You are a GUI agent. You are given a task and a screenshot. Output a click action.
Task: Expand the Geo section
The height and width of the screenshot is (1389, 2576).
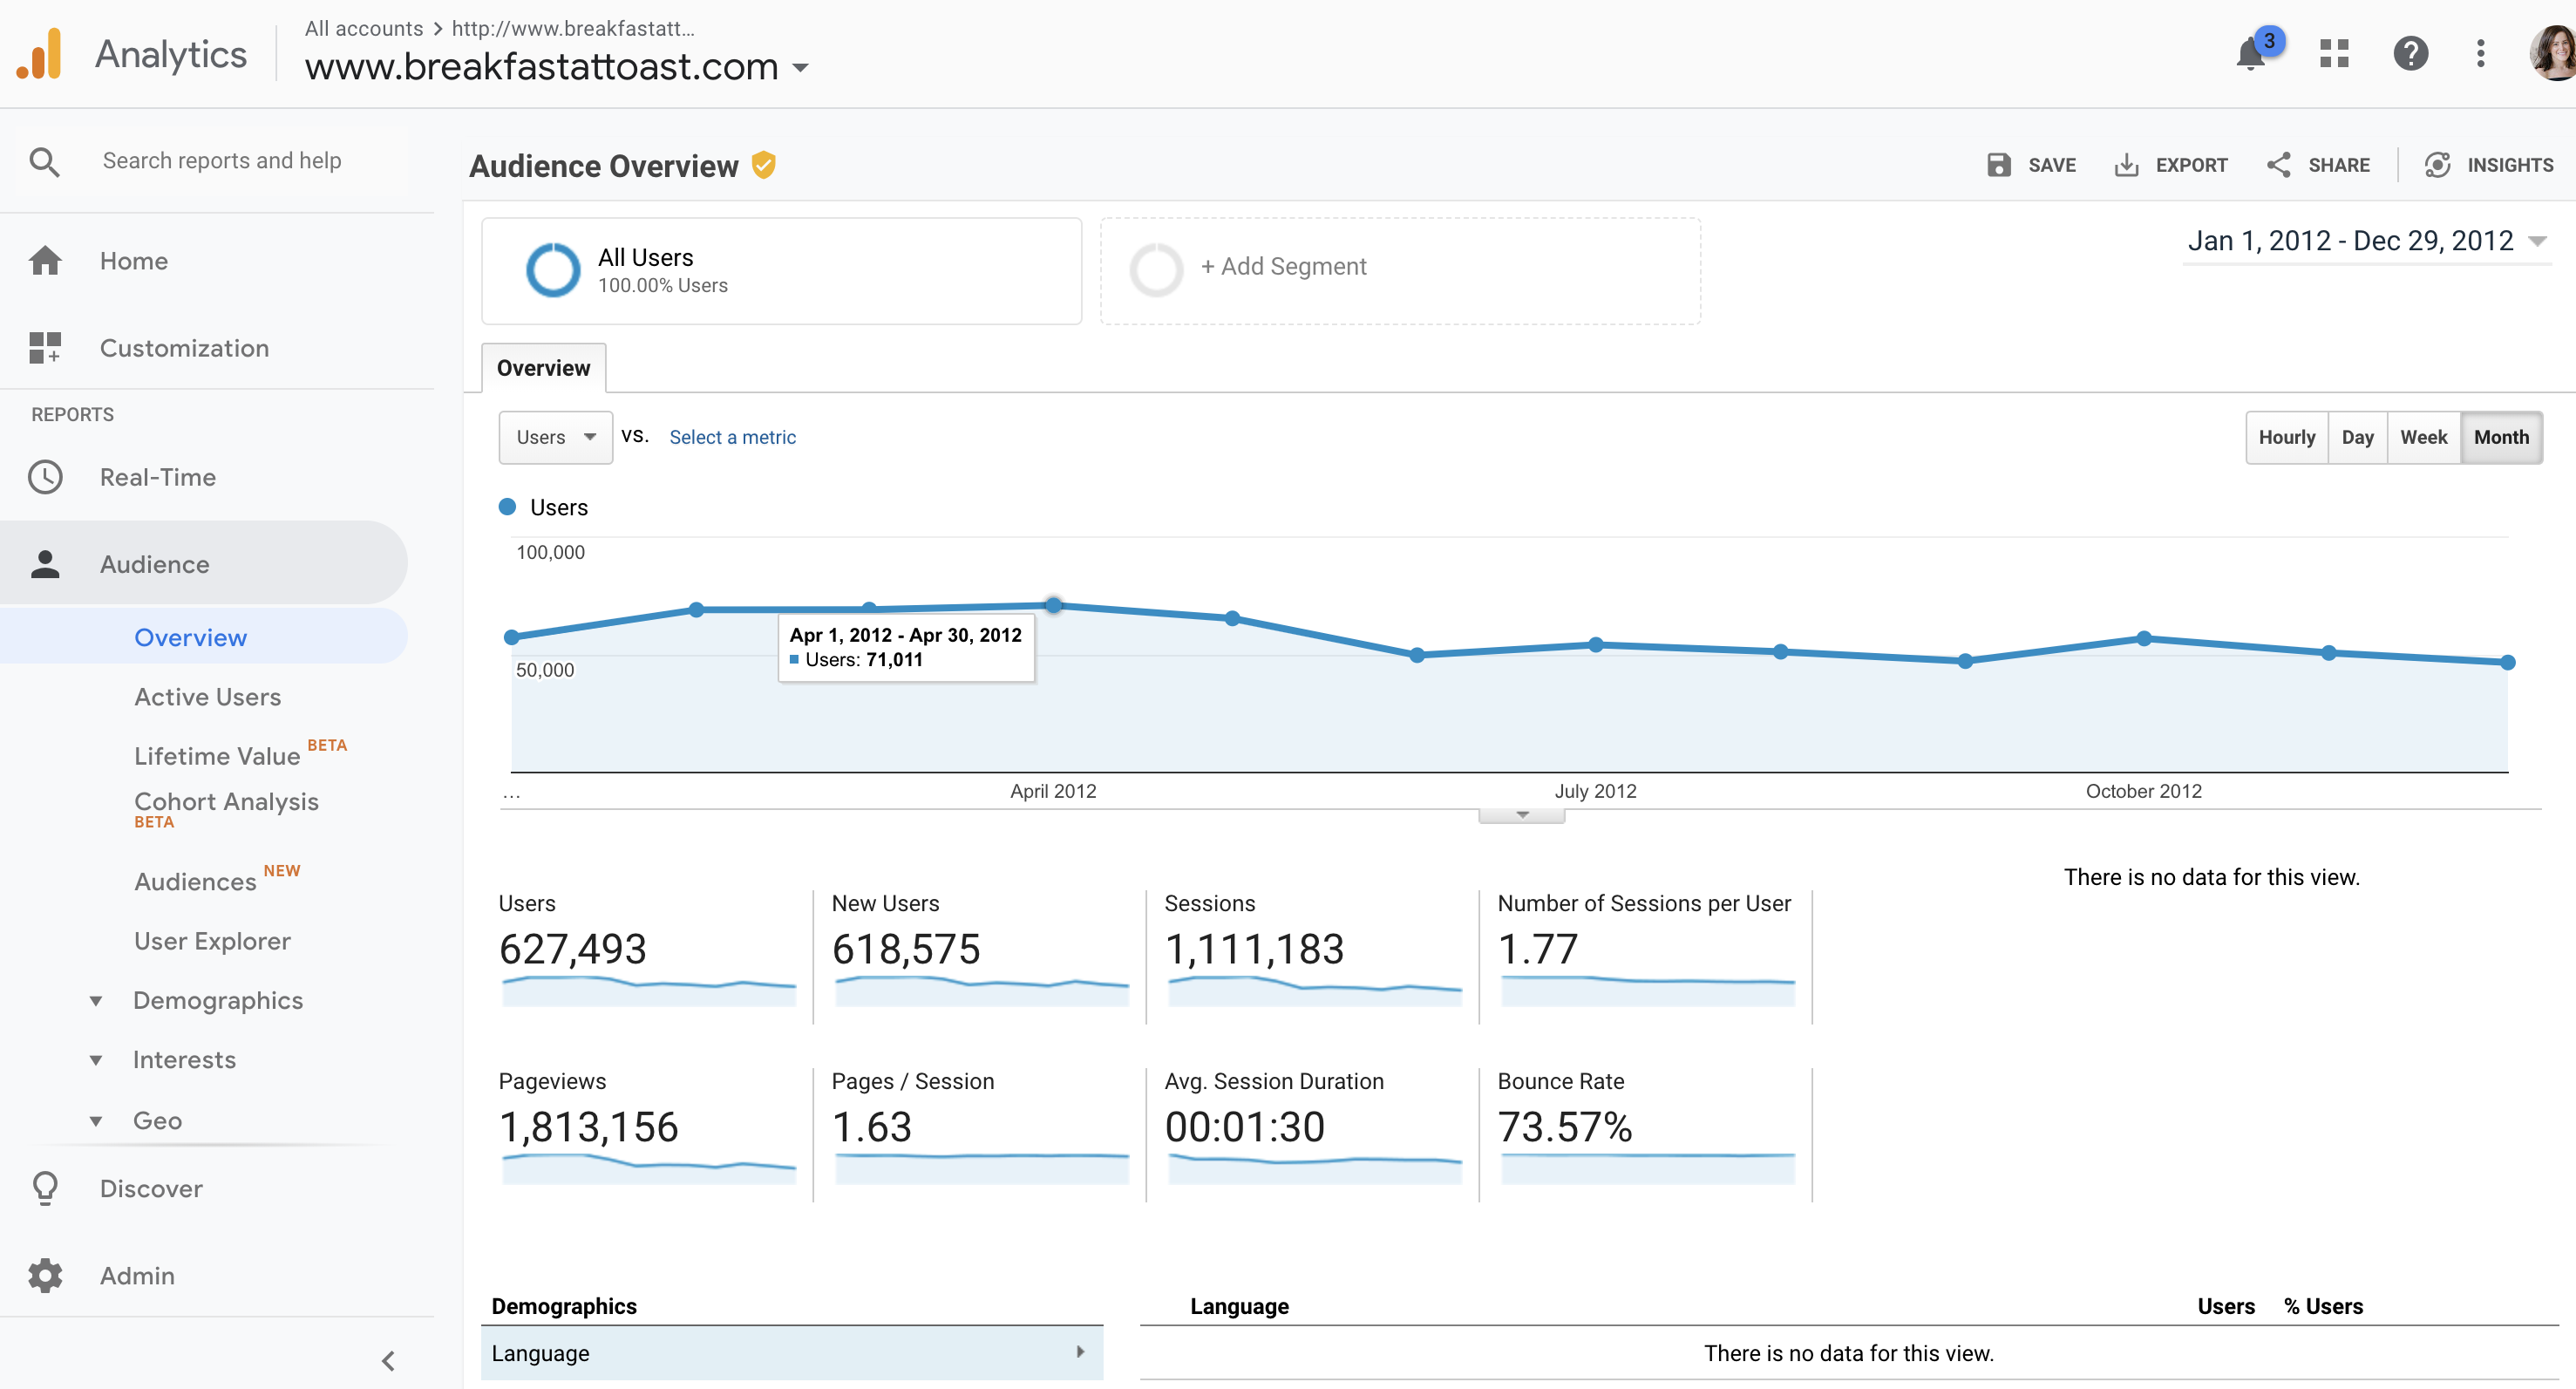coord(96,1121)
